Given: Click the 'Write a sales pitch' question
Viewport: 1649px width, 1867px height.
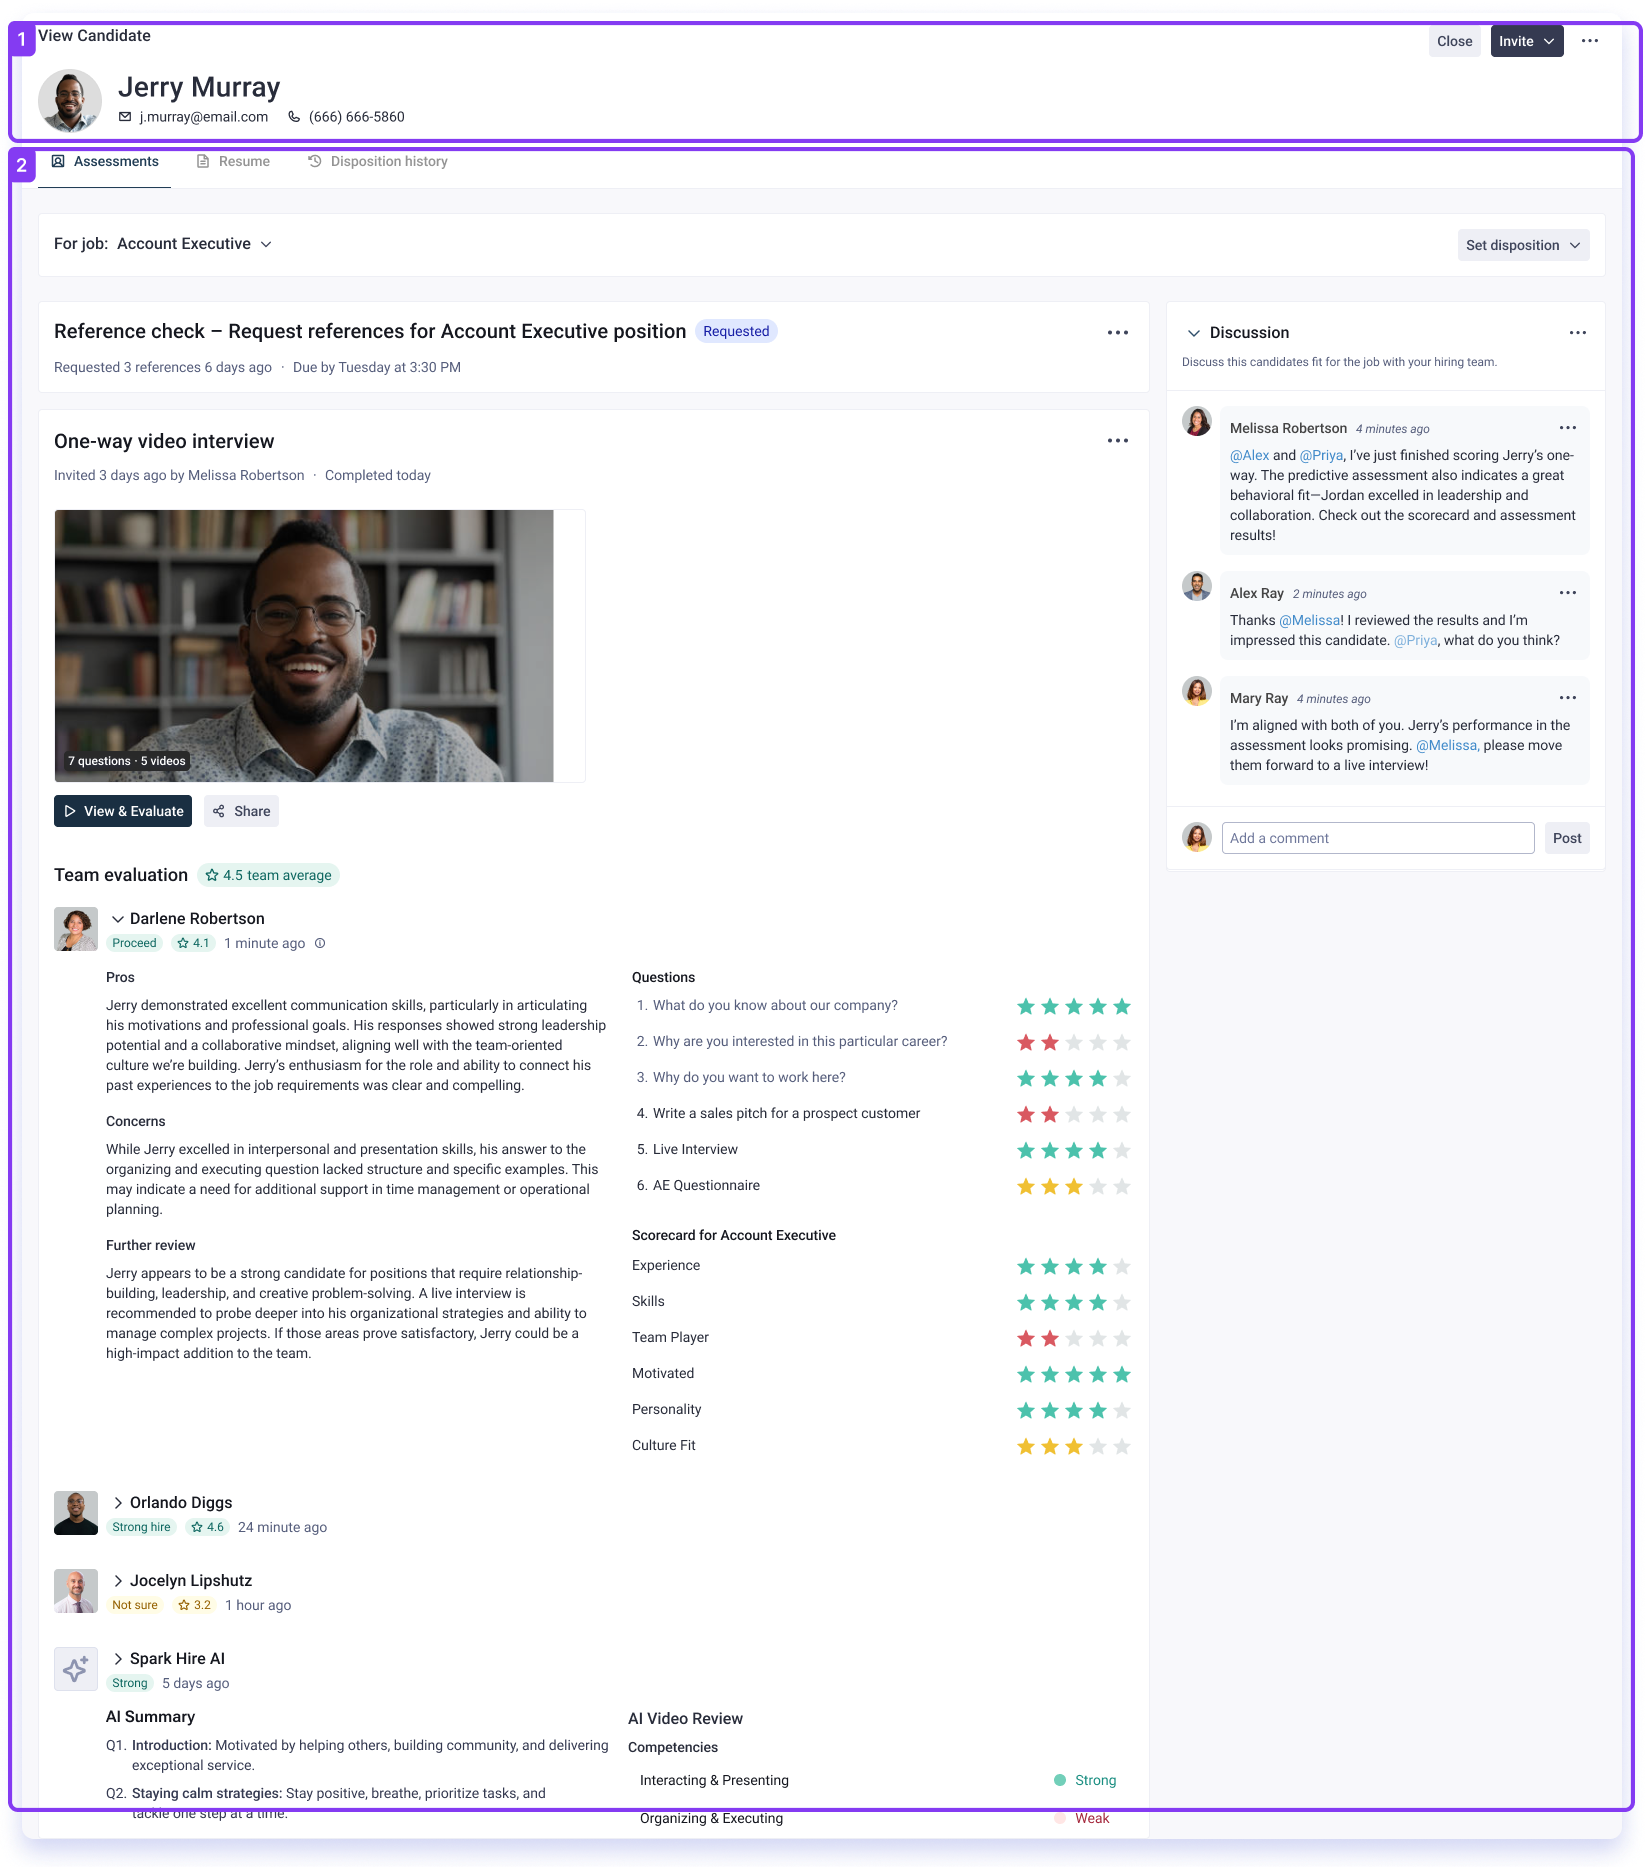Looking at the screenshot, I should click(786, 1113).
